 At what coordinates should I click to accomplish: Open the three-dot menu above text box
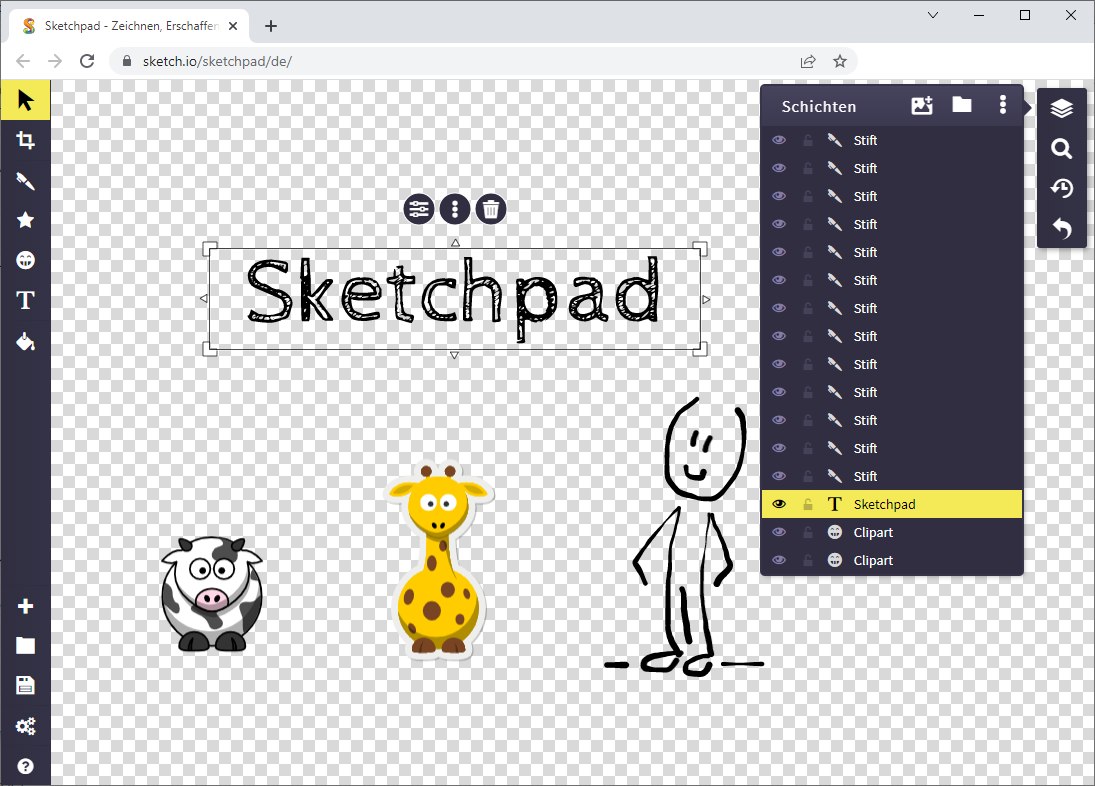455,209
